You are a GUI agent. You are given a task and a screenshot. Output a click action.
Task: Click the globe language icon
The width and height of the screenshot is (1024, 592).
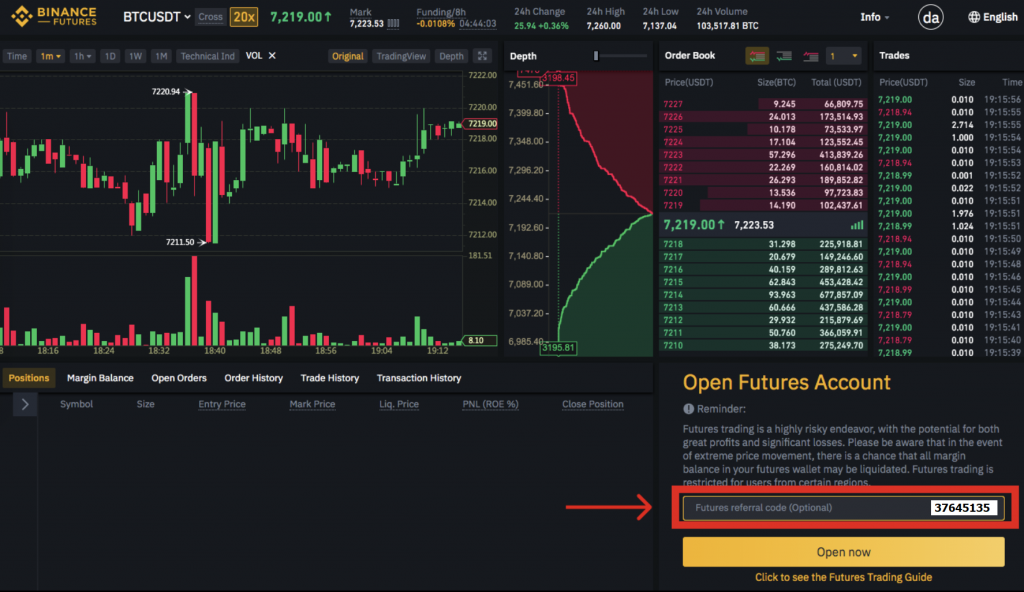[974, 17]
